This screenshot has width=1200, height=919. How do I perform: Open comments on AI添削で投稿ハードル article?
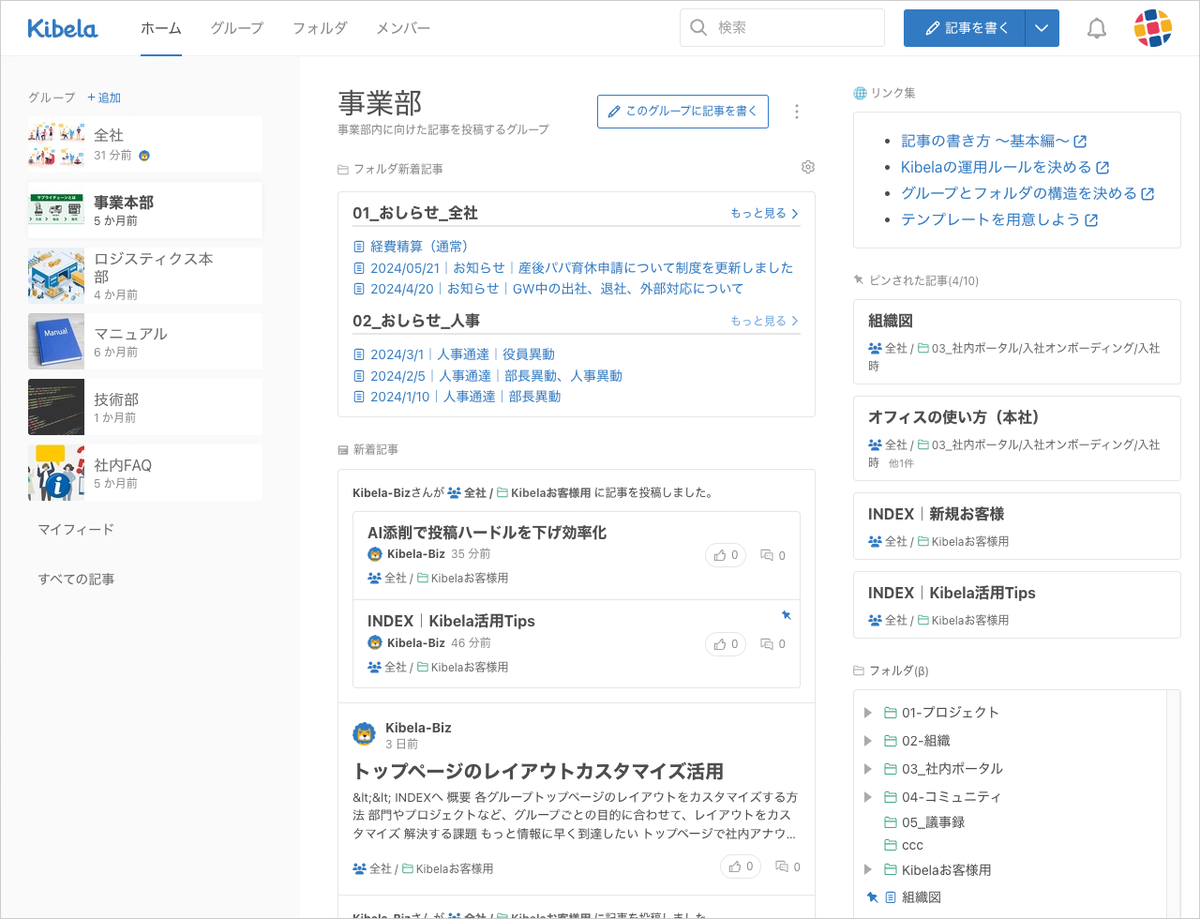[773, 555]
